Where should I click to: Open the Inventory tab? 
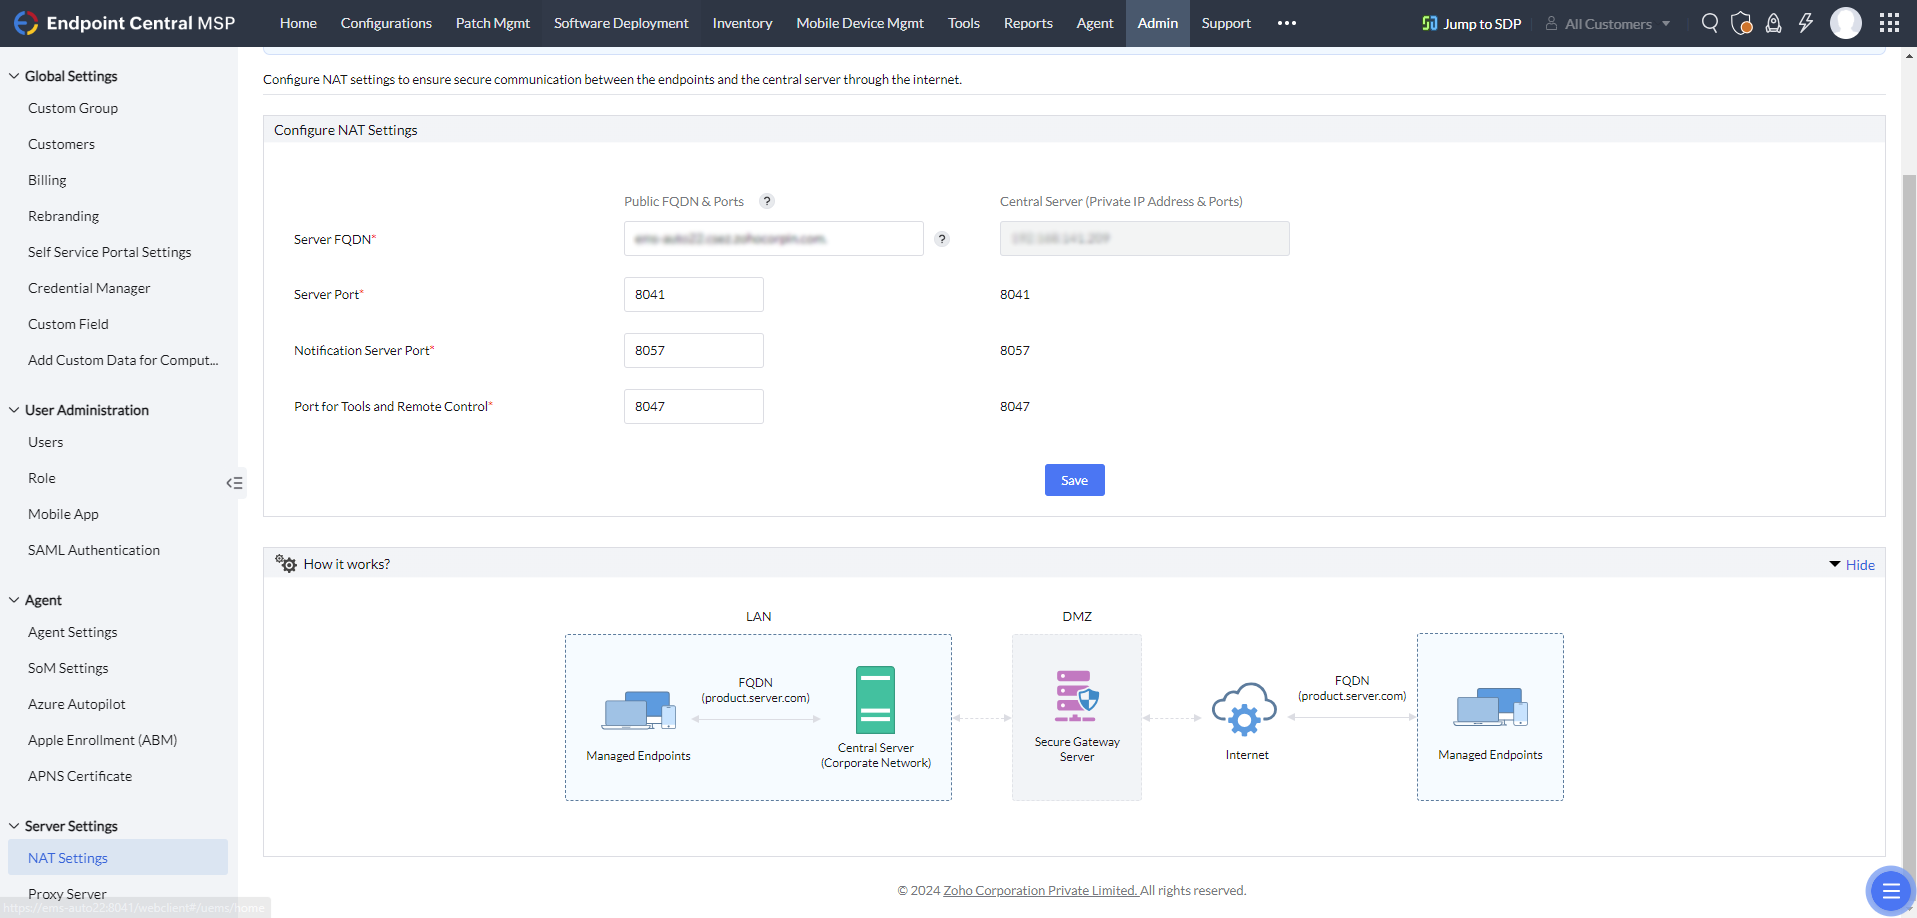tap(742, 23)
